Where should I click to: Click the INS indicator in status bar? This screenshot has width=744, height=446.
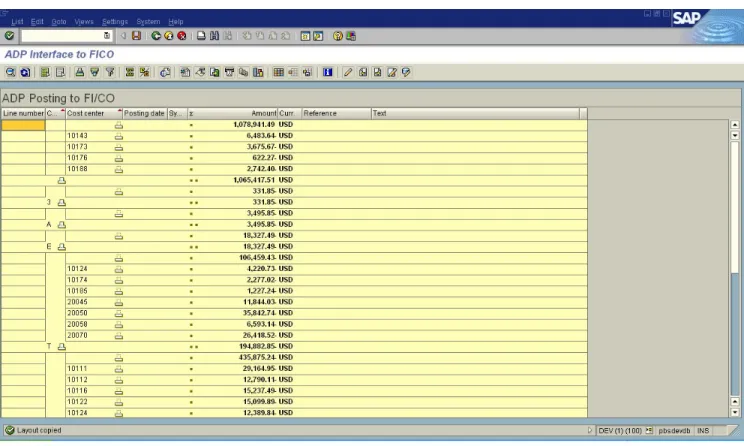point(703,431)
